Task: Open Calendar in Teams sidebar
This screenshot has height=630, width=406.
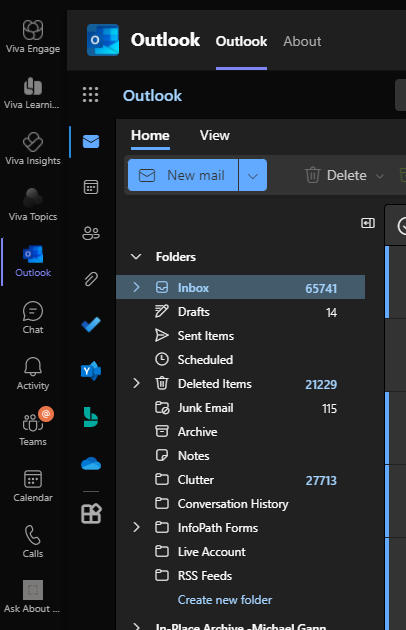Action: pos(33,486)
